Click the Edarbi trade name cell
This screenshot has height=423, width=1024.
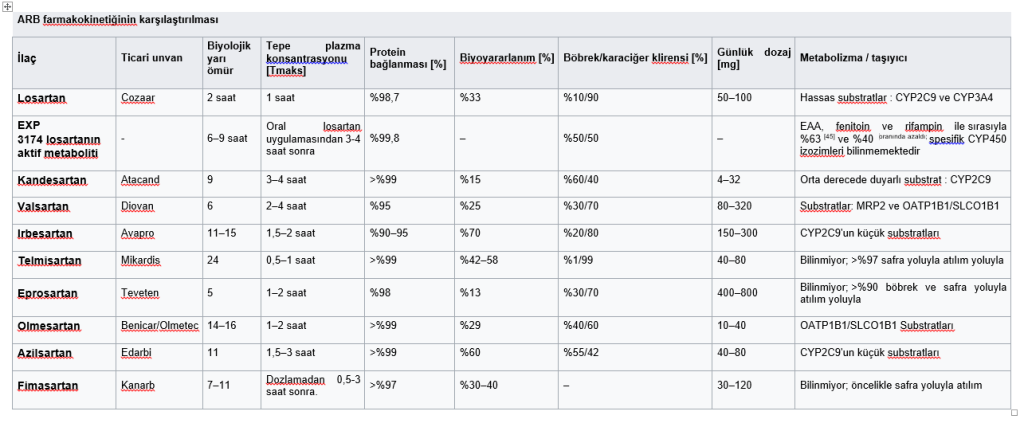click(136, 353)
